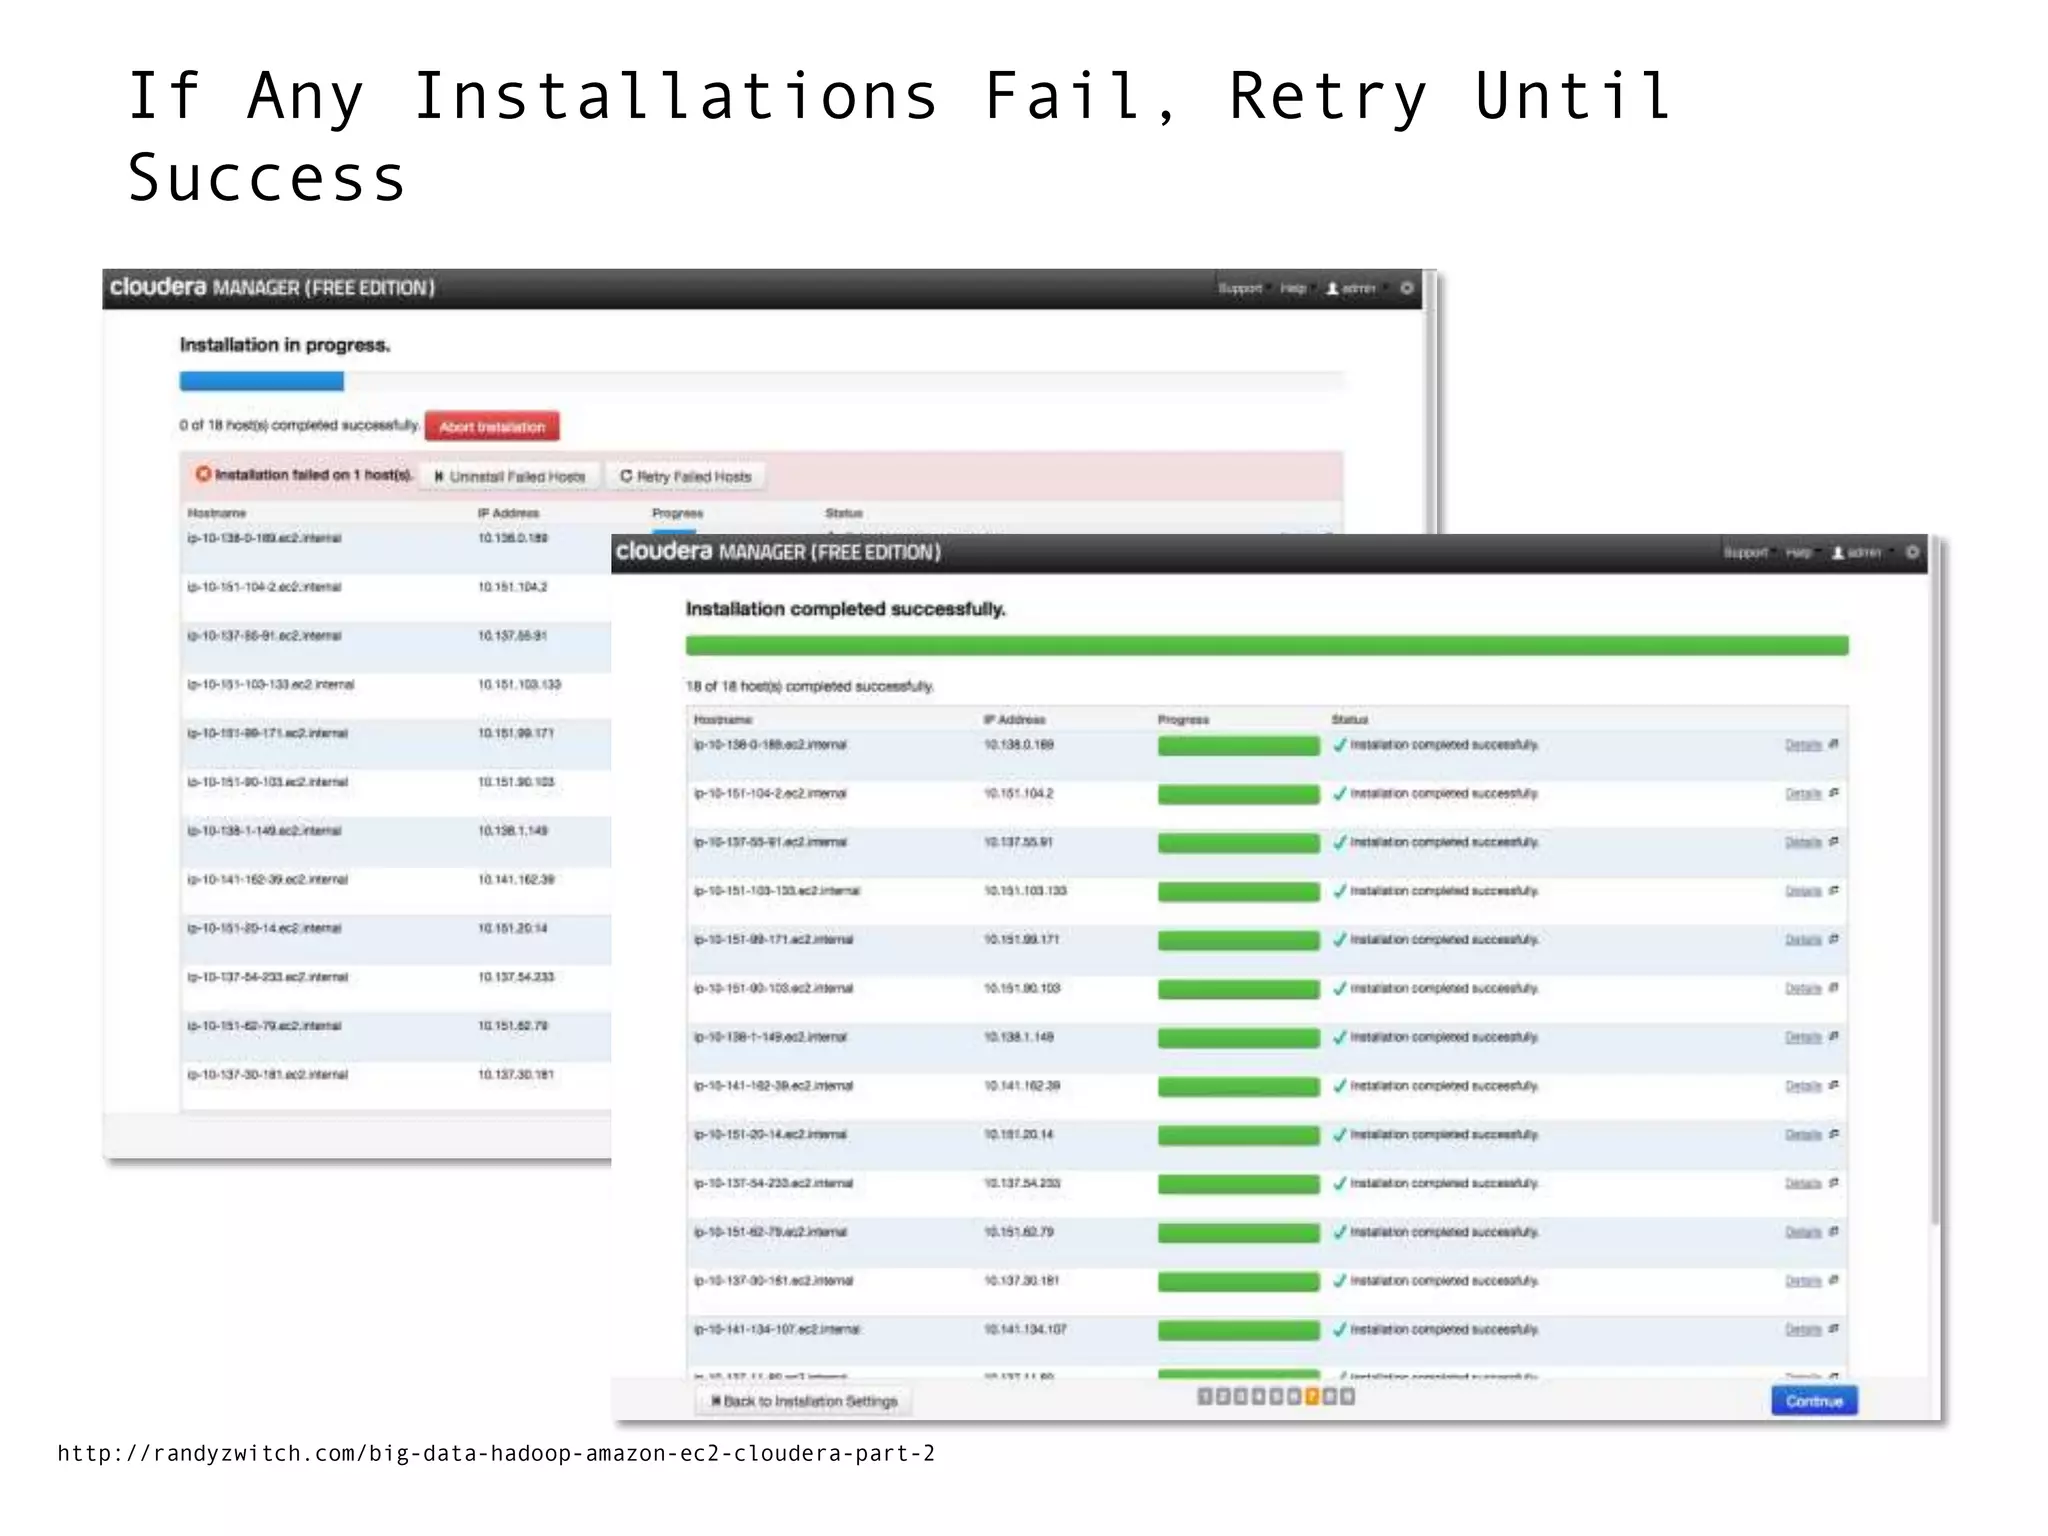Image resolution: width=2048 pixels, height=1536 pixels.
Task: Open popup icon for host ip-10-141-162-39 row
Action: coord(1833,1085)
